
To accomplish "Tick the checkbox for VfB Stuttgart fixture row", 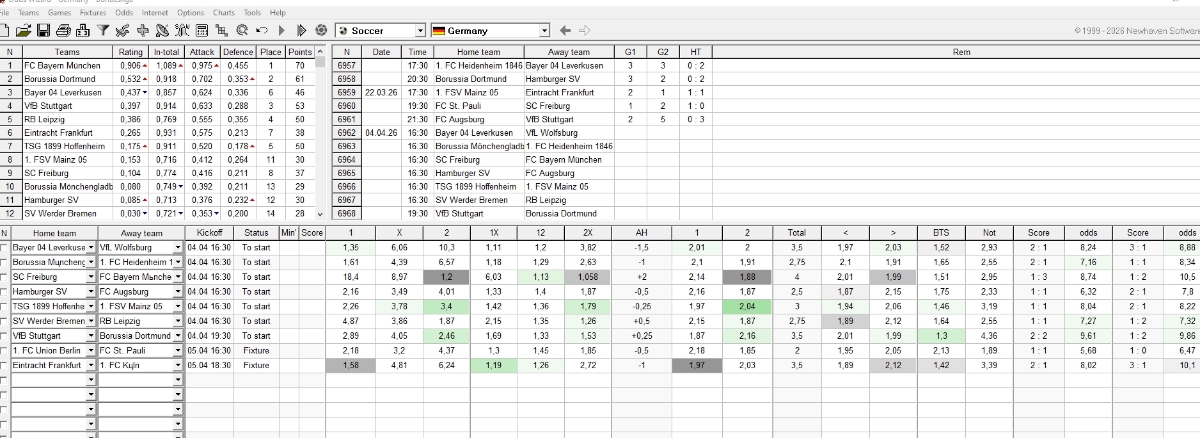I will pos(5,336).
